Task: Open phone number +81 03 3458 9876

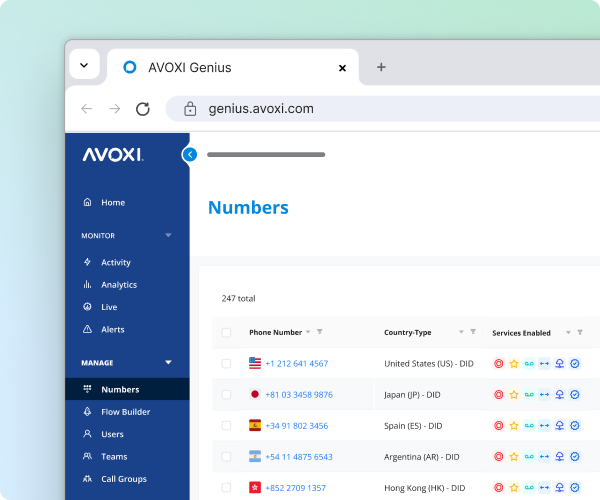Action: [x=298, y=395]
